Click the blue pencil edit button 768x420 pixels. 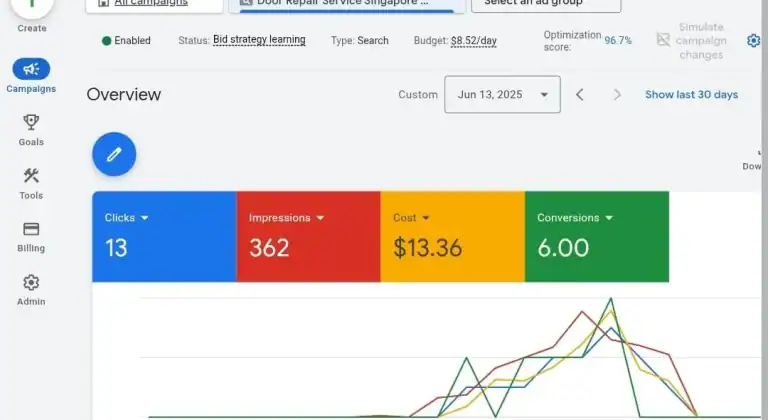[114, 154]
